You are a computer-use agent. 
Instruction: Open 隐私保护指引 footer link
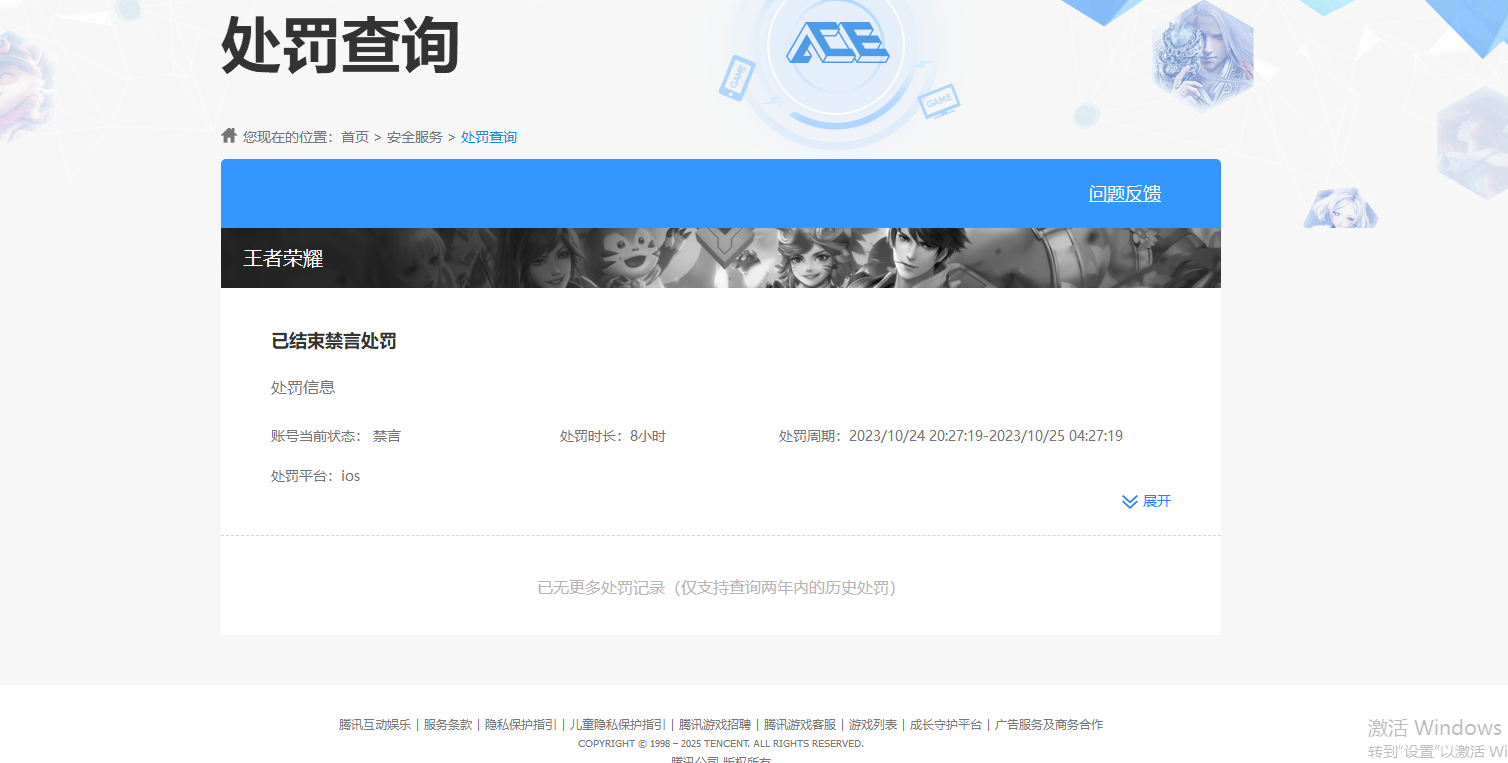click(521, 725)
